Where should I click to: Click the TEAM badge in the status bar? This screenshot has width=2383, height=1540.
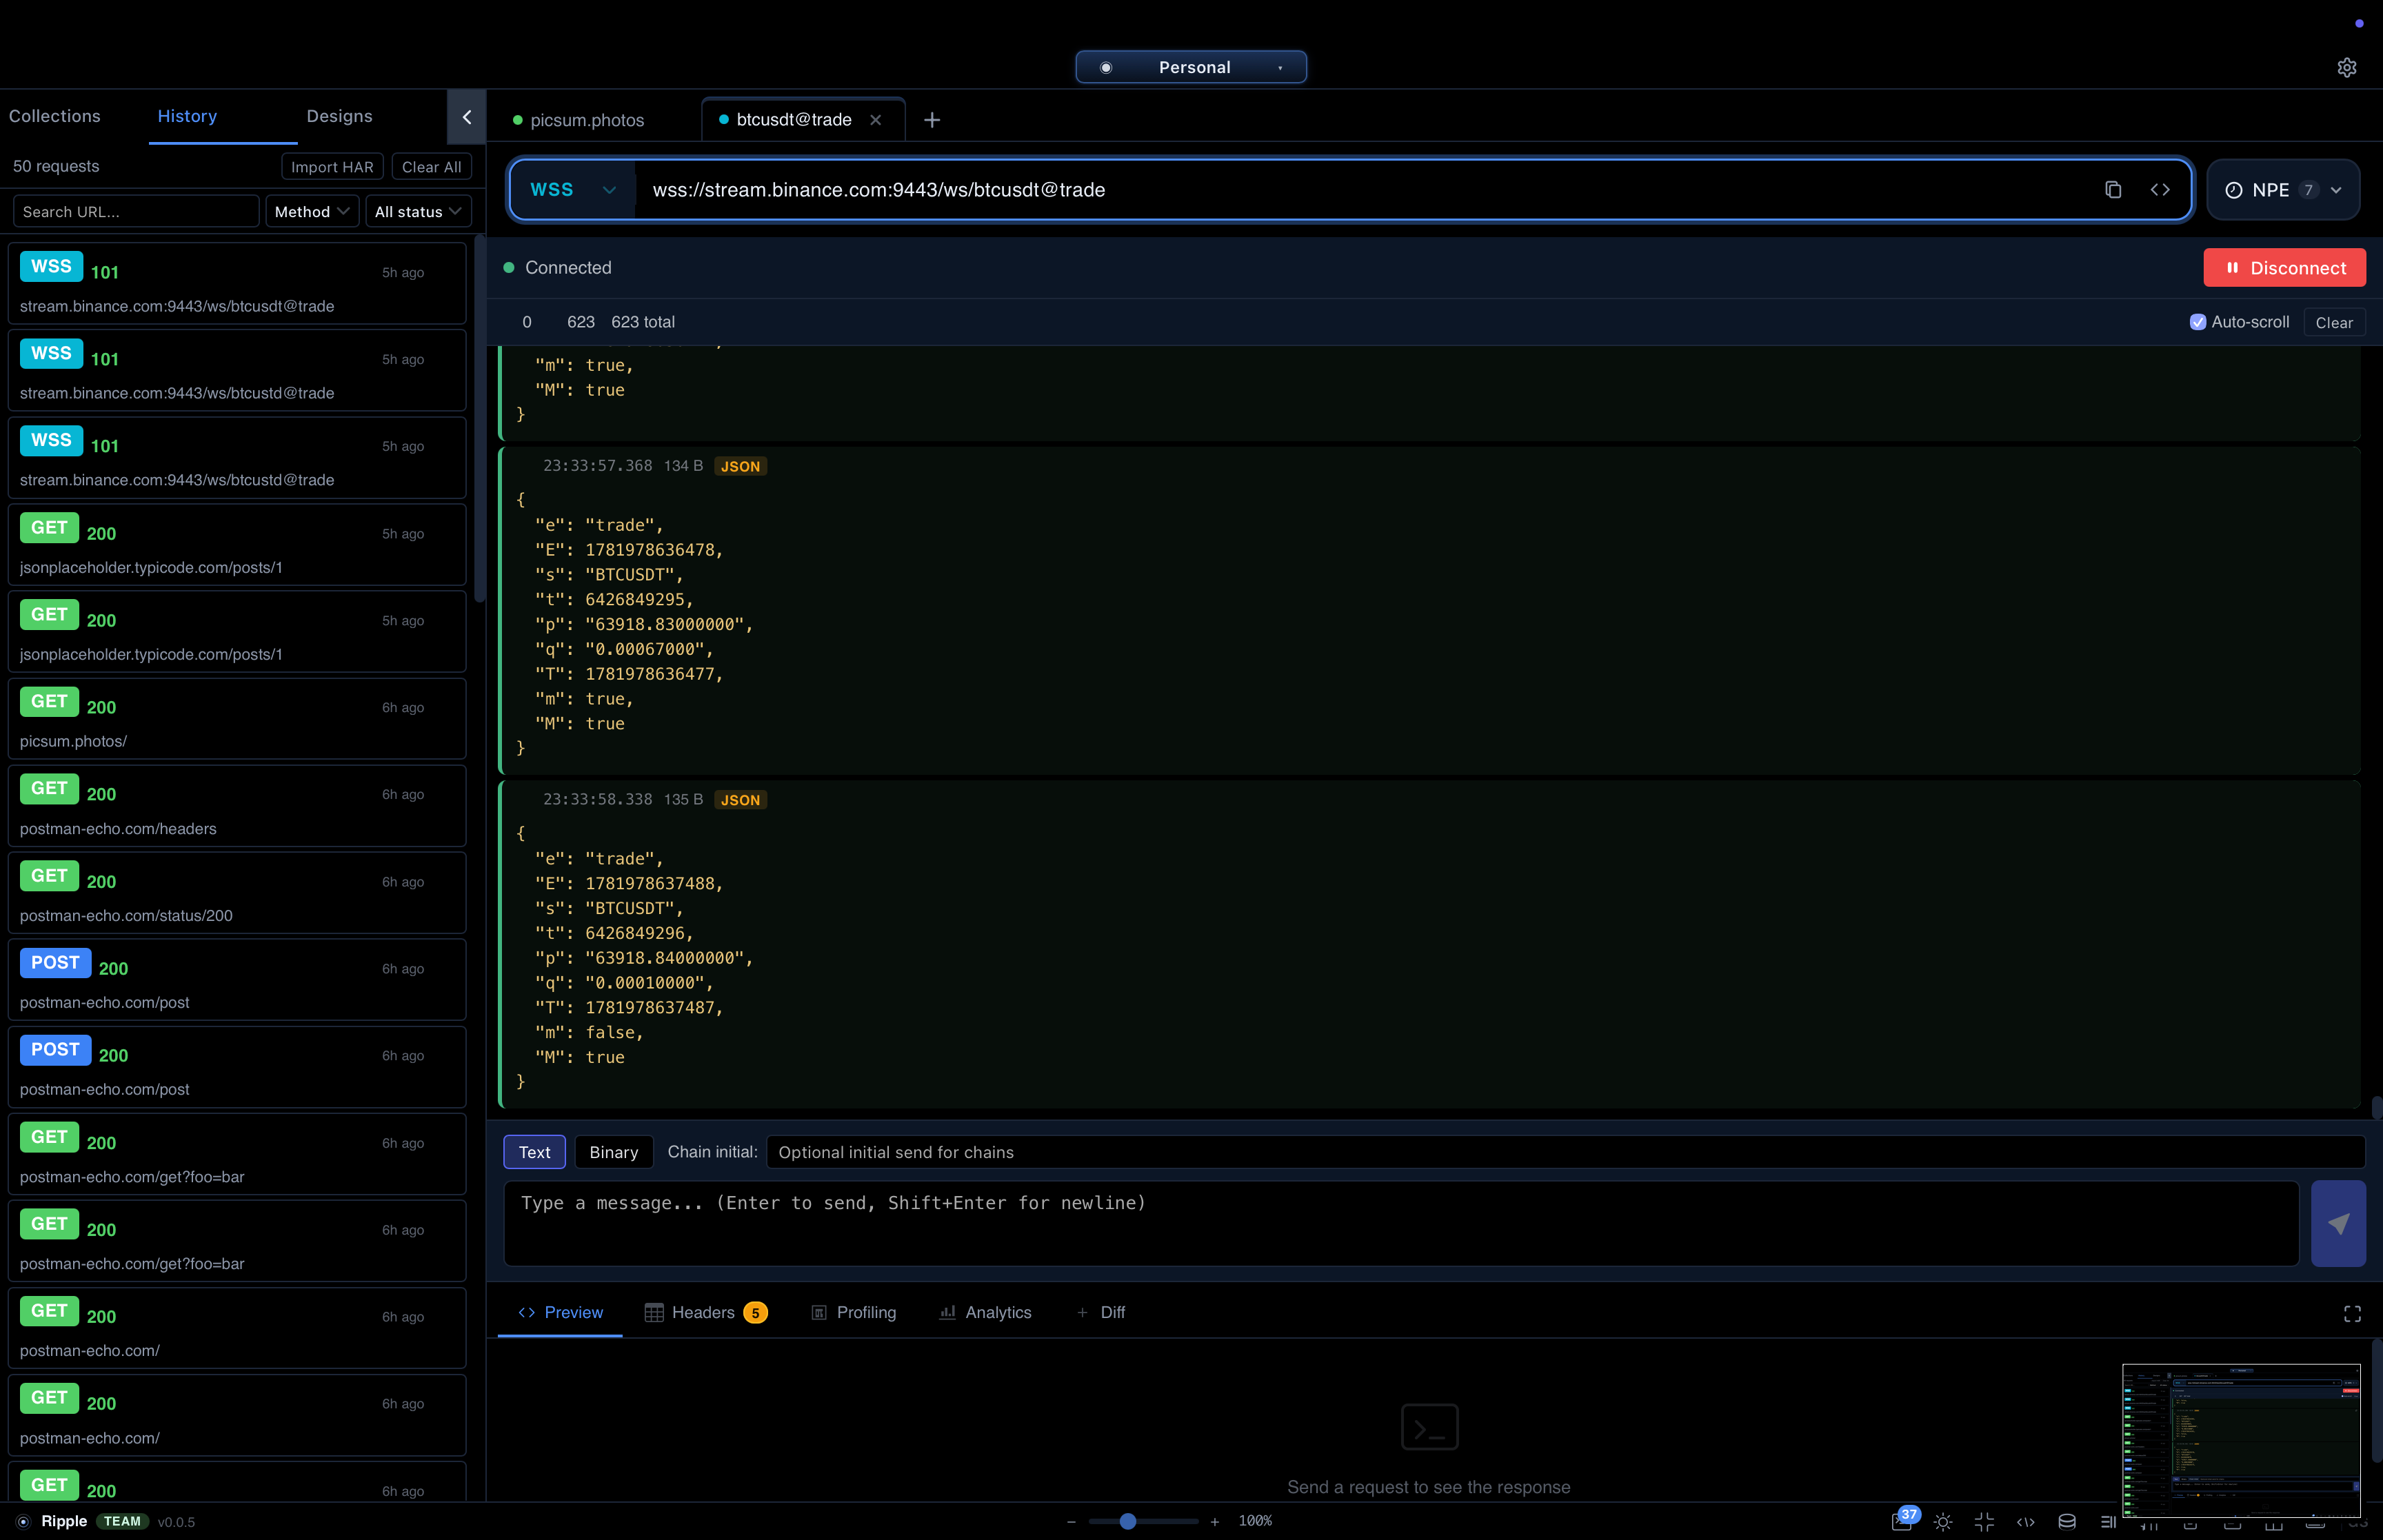[122, 1522]
